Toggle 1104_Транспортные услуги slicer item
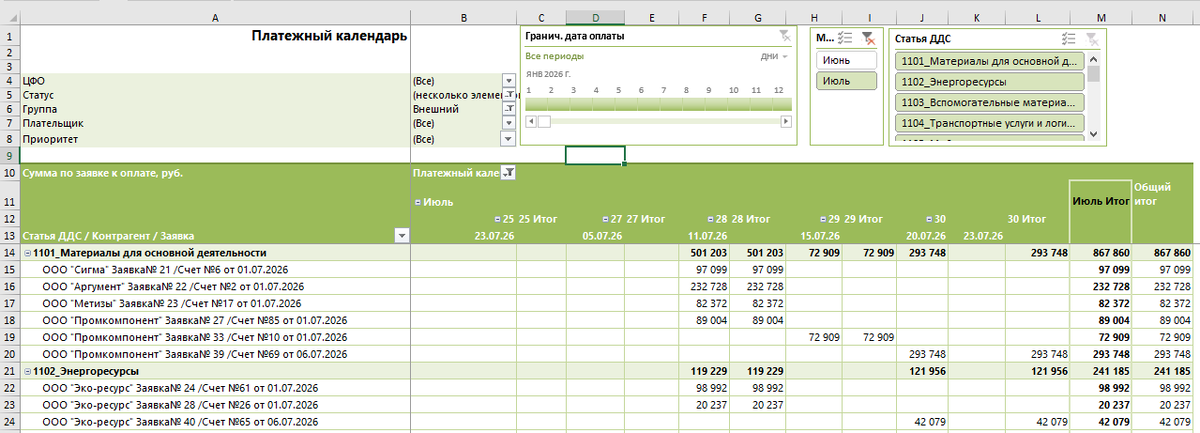The width and height of the screenshot is (1200, 433). 990,123
